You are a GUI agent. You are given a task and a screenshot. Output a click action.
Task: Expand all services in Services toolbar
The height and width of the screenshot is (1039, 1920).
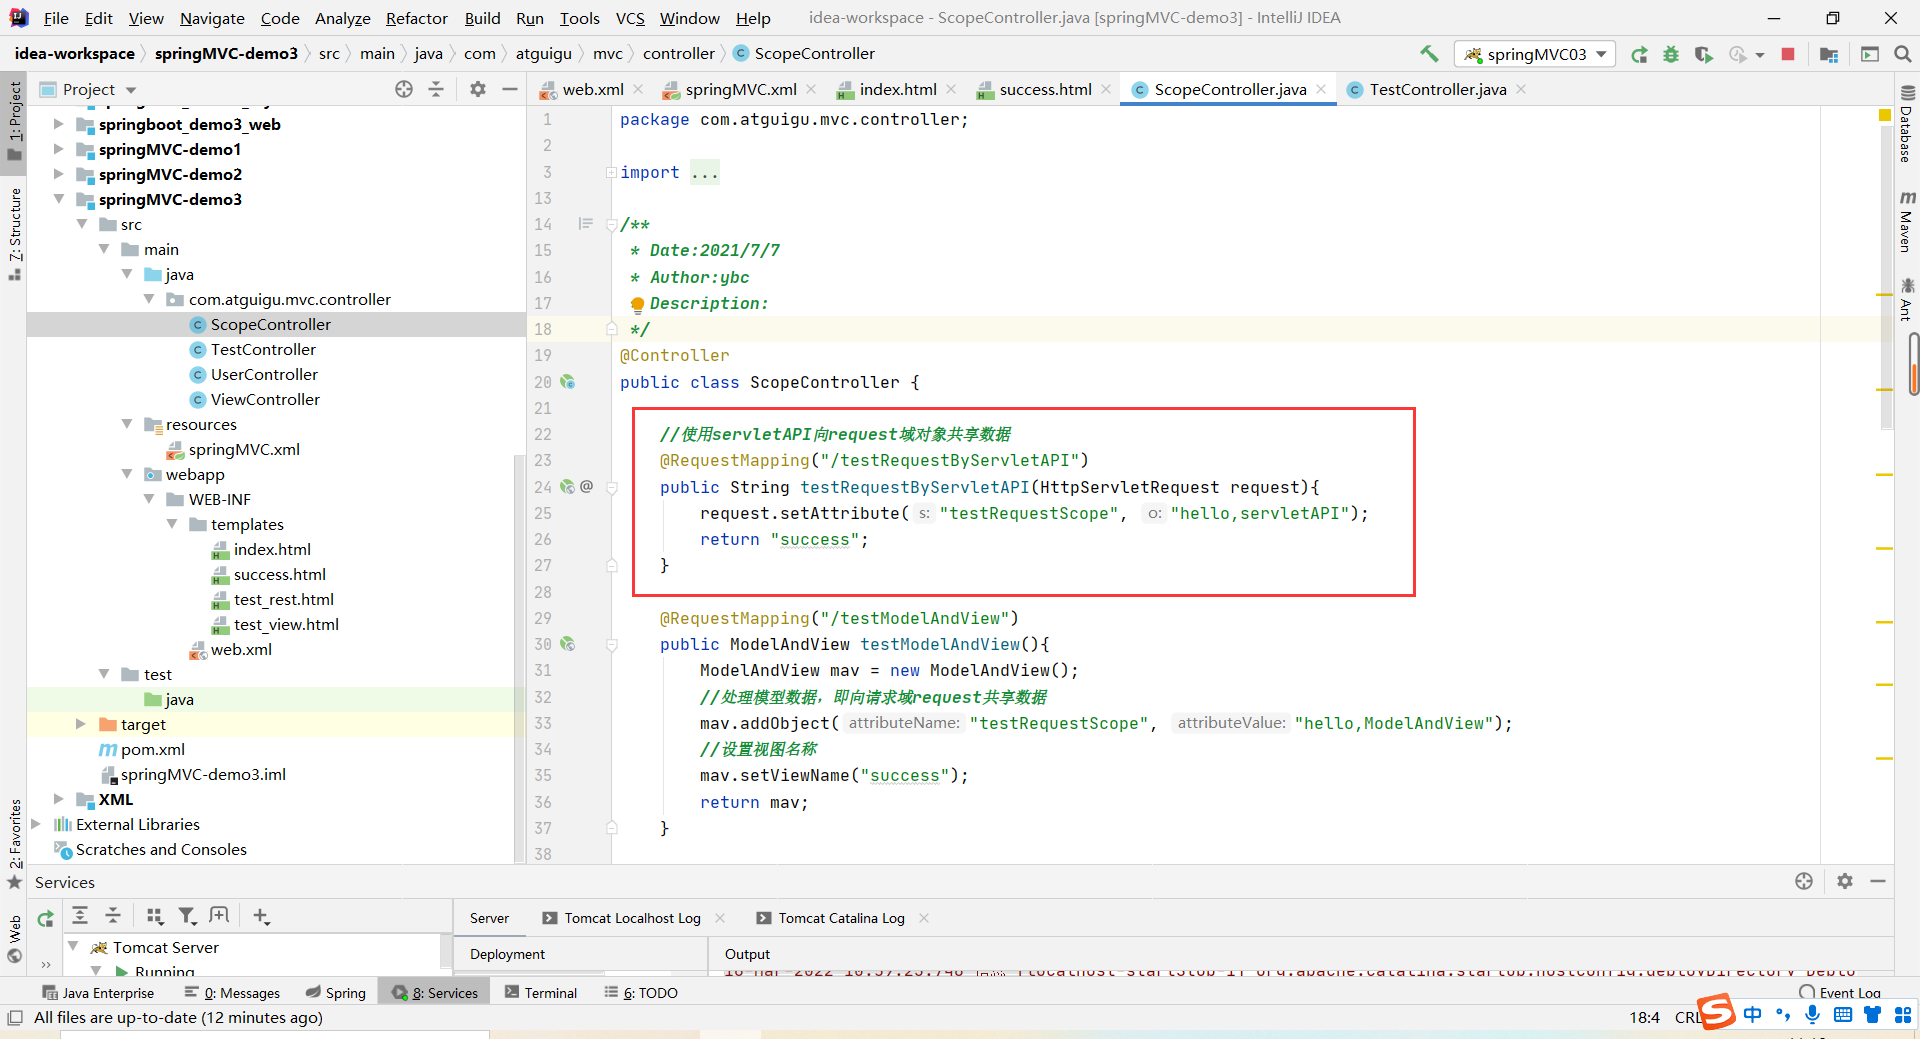coord(81,915)
